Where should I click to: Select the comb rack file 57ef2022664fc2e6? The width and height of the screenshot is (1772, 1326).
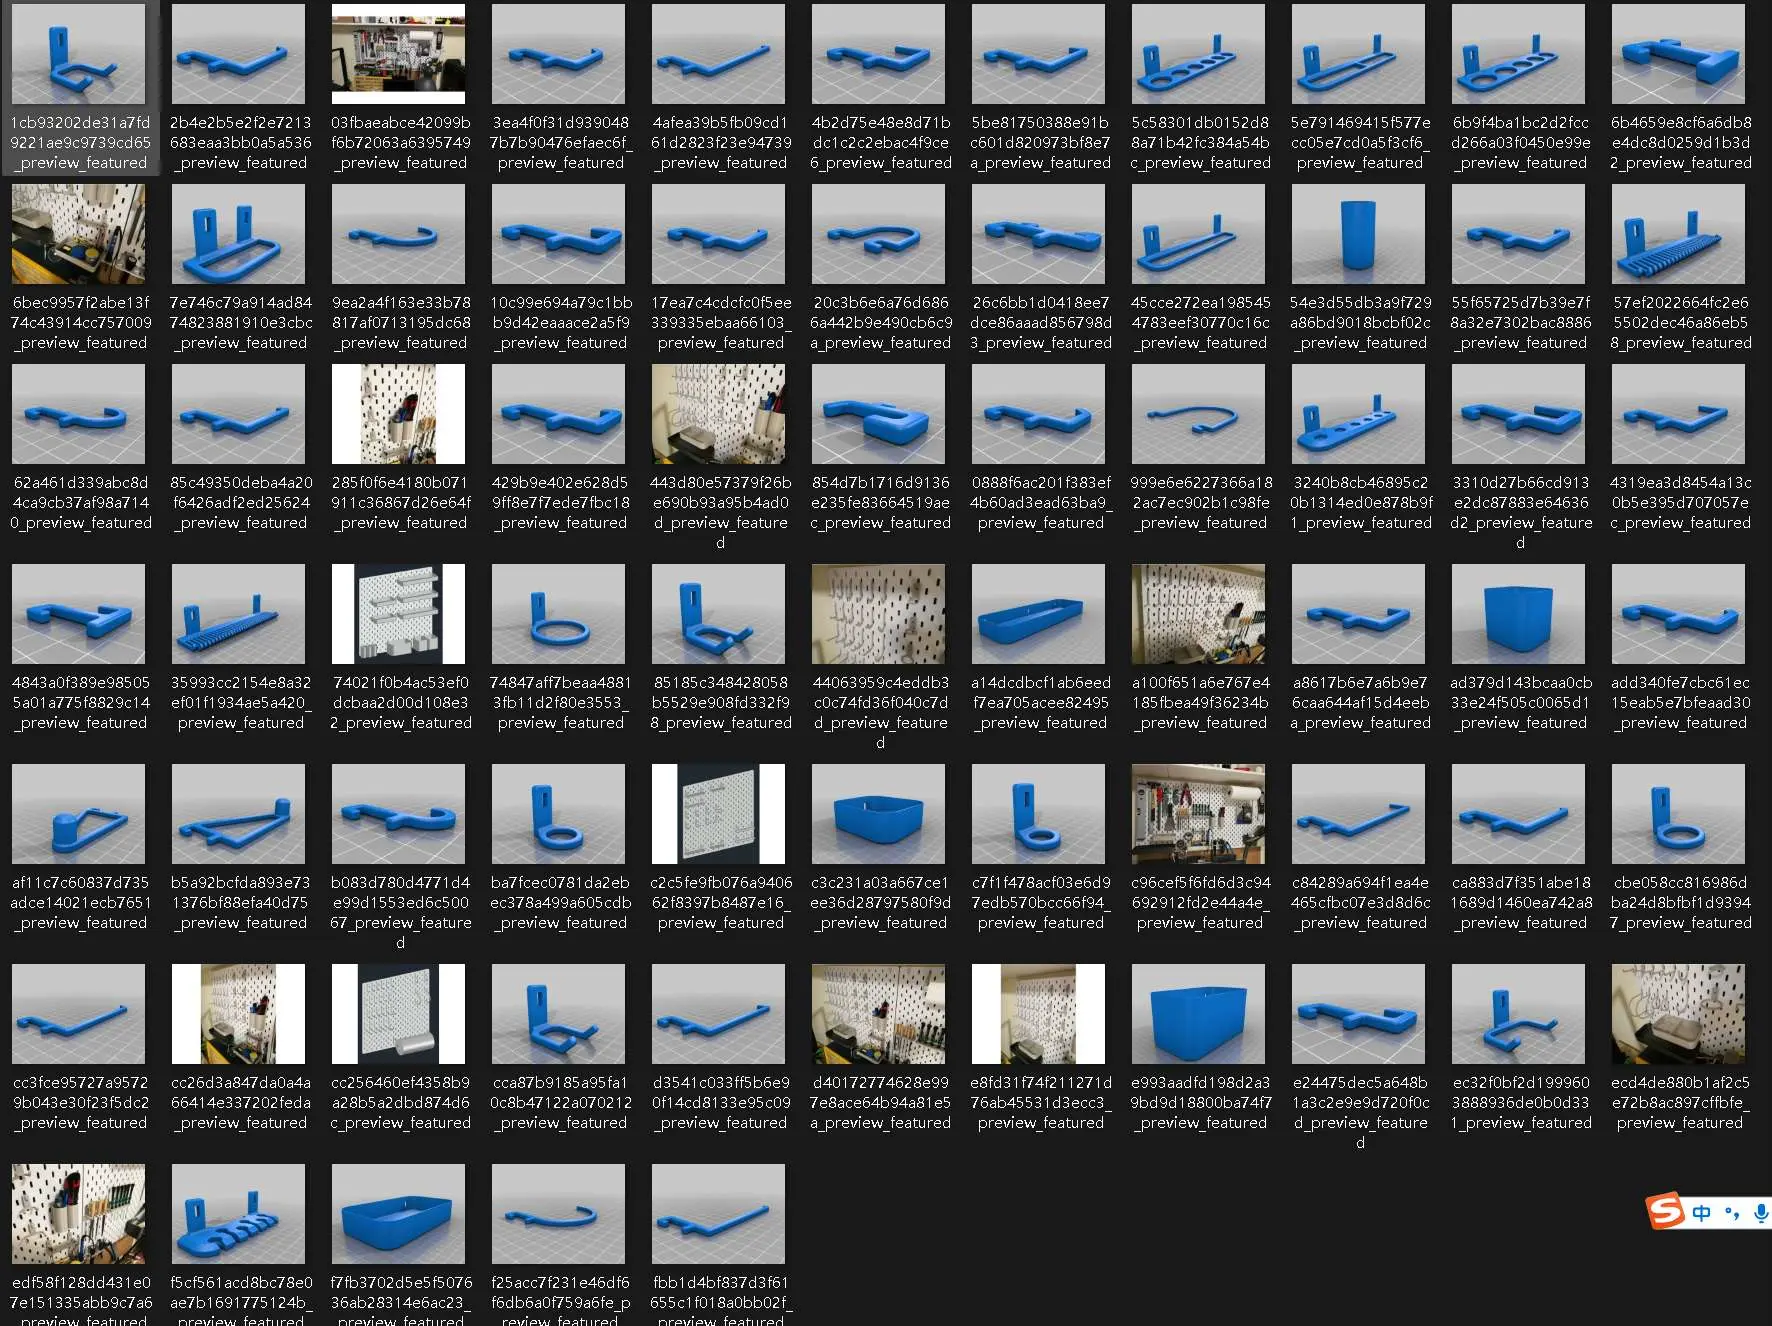[x=1678, y=235]
